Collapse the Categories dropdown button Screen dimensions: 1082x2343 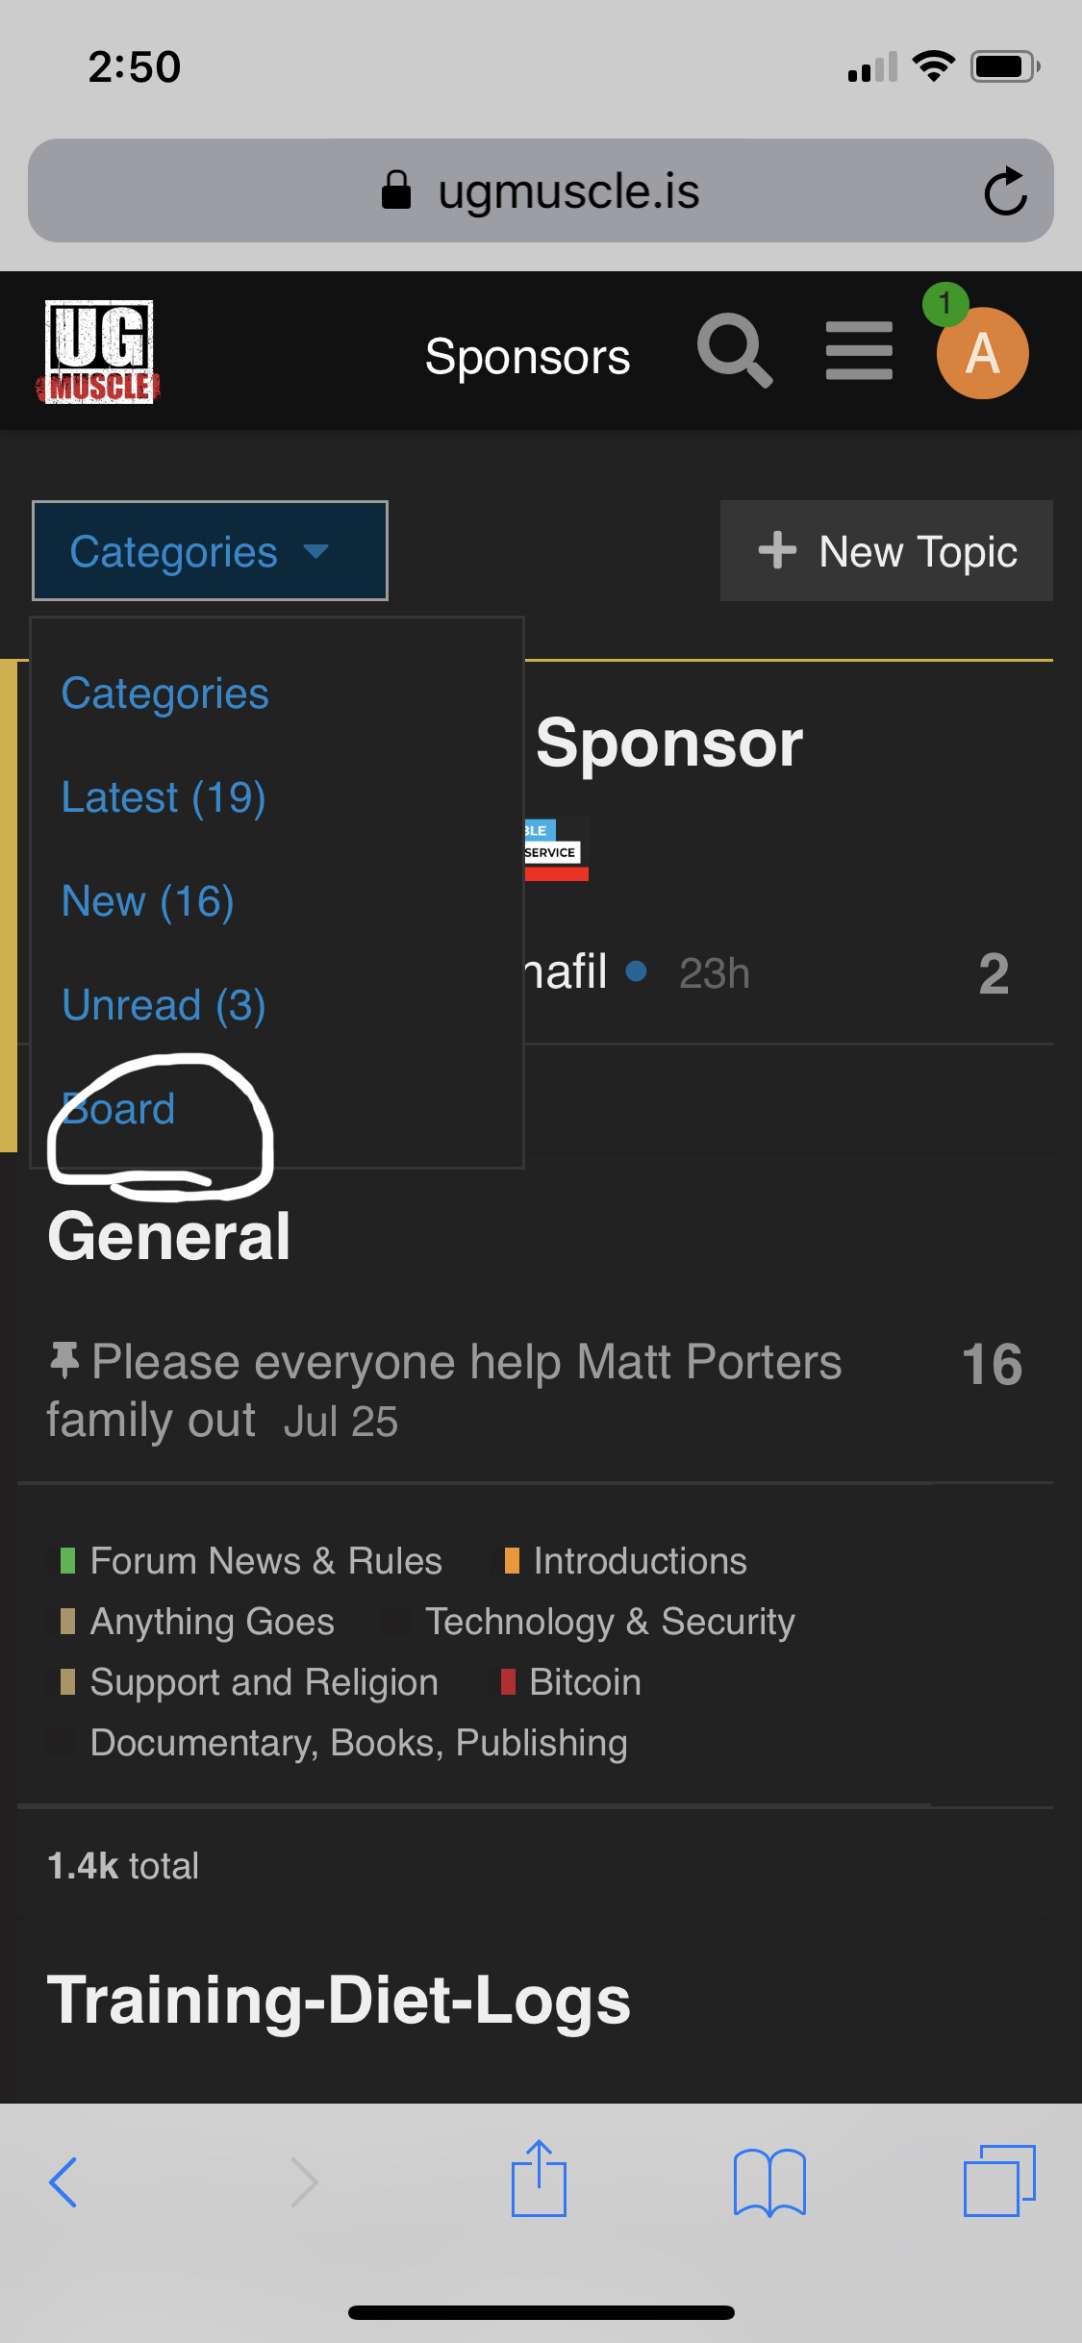pyautogui.click(x=210, y=551)
